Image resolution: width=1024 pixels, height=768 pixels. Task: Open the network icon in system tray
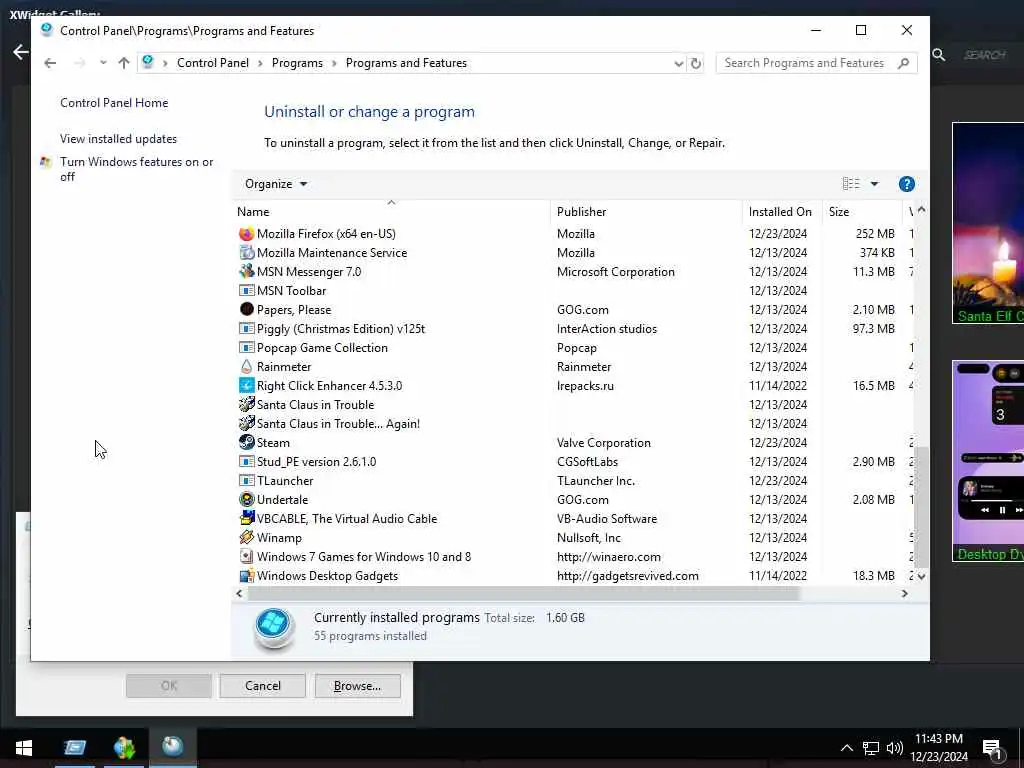point(871,748)
